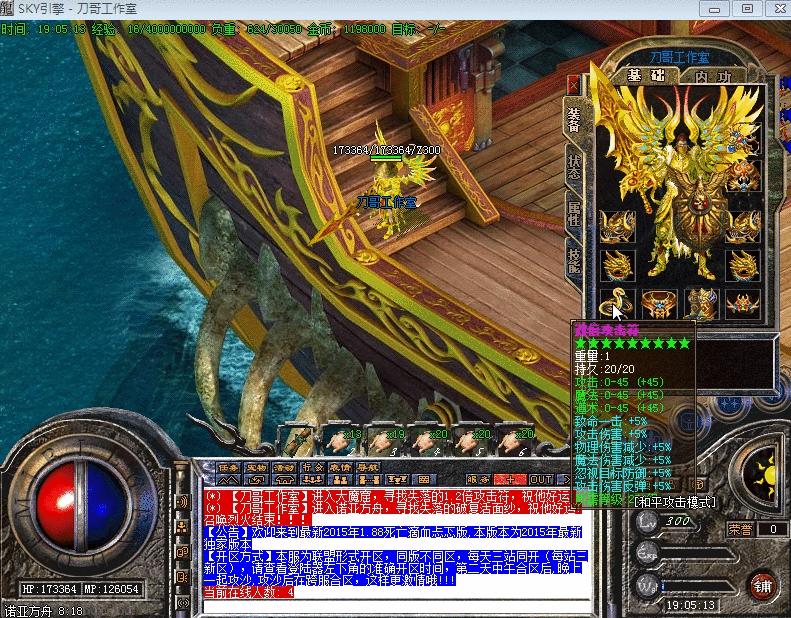Select the jeweled charm bottom-right slot

click(x=743, y=304)
